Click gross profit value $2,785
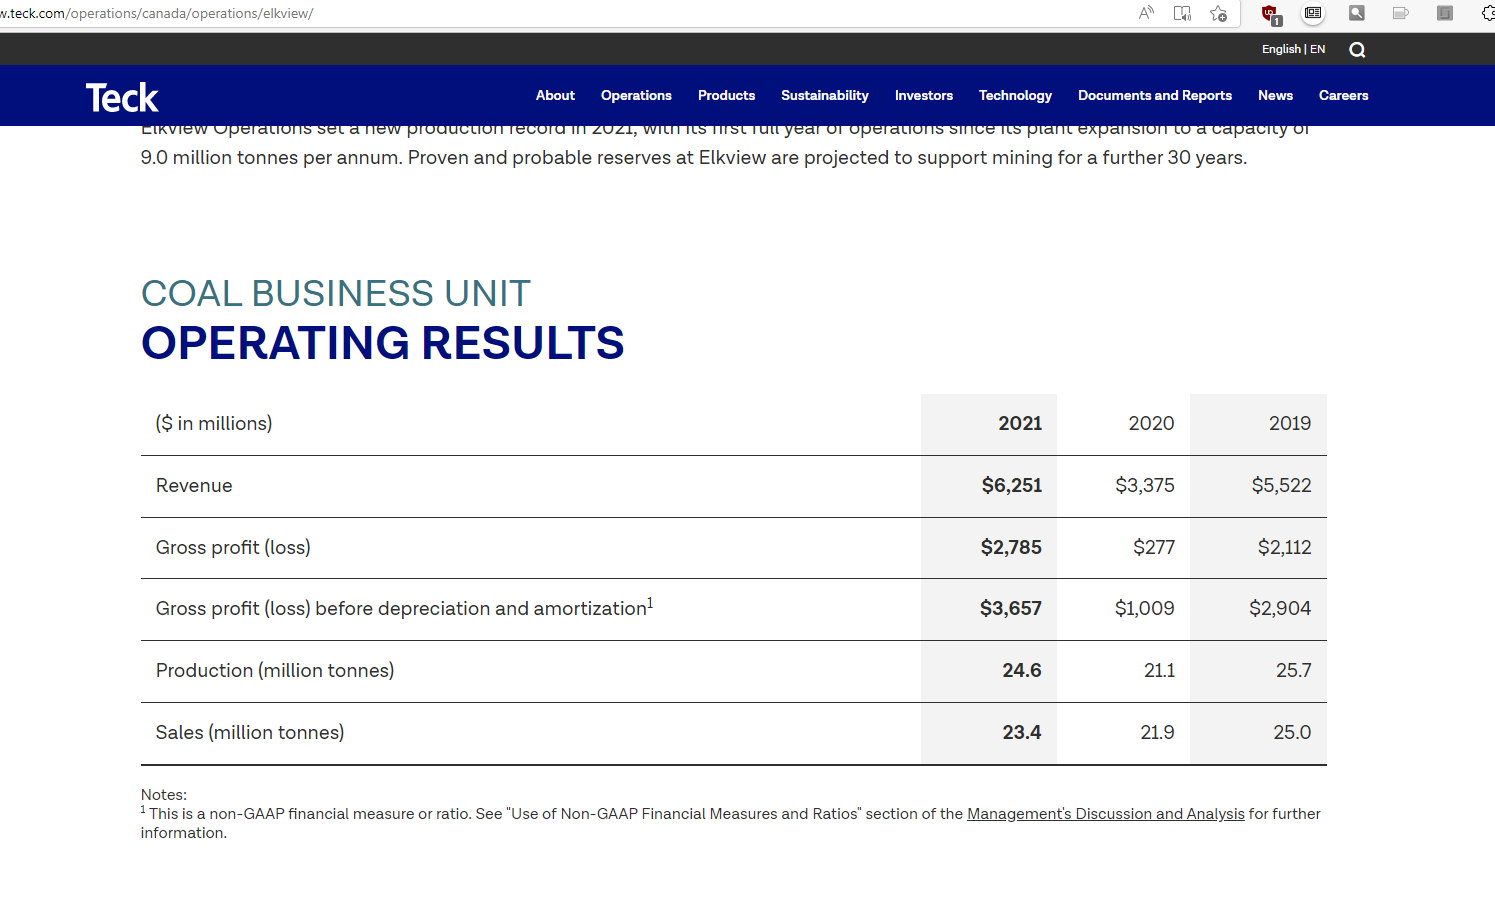The width and height of the screenshot is (1495, 919). tap(1011, 547)
